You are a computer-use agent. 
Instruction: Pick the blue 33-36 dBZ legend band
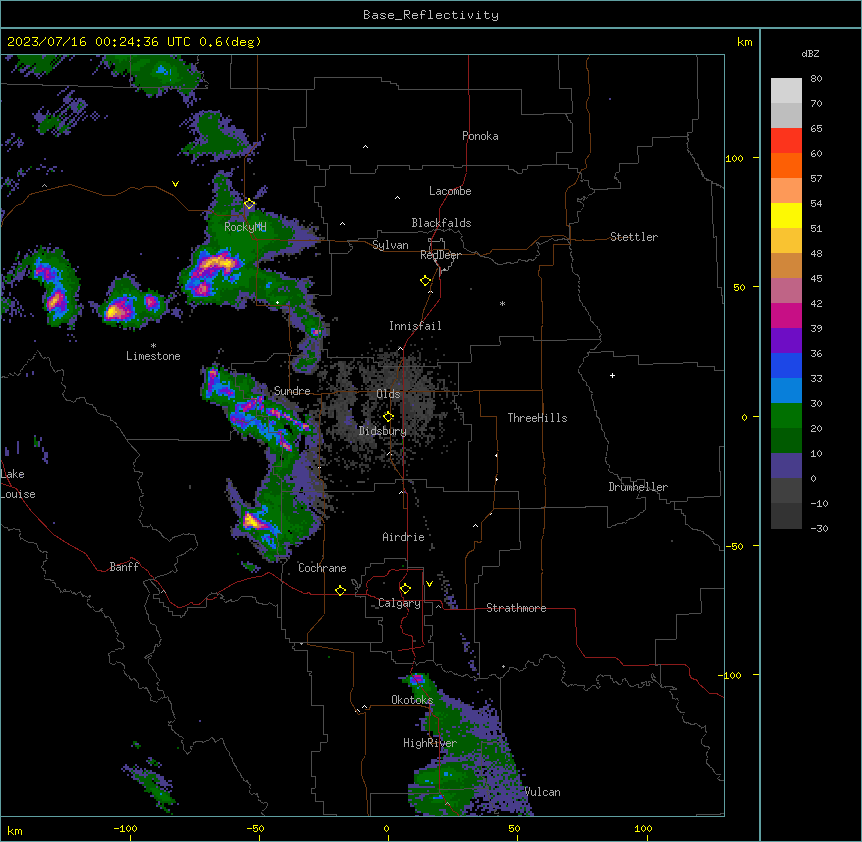[786, 365]
